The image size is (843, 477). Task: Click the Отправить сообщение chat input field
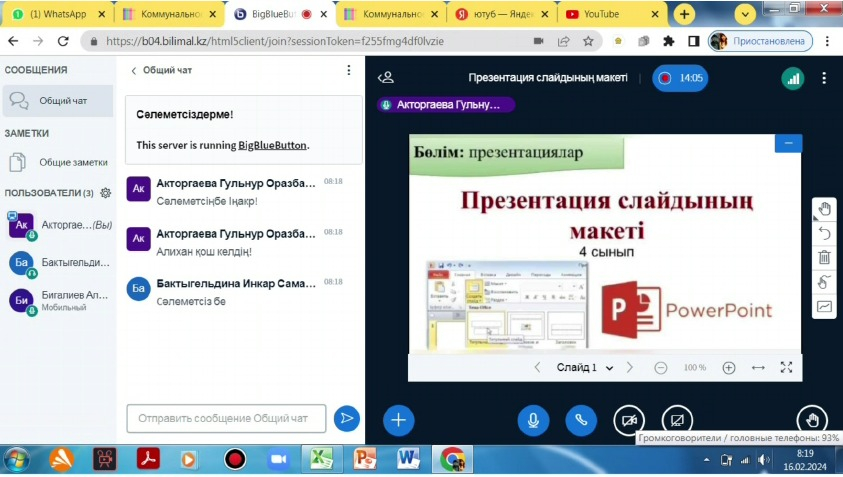(226, 418)
